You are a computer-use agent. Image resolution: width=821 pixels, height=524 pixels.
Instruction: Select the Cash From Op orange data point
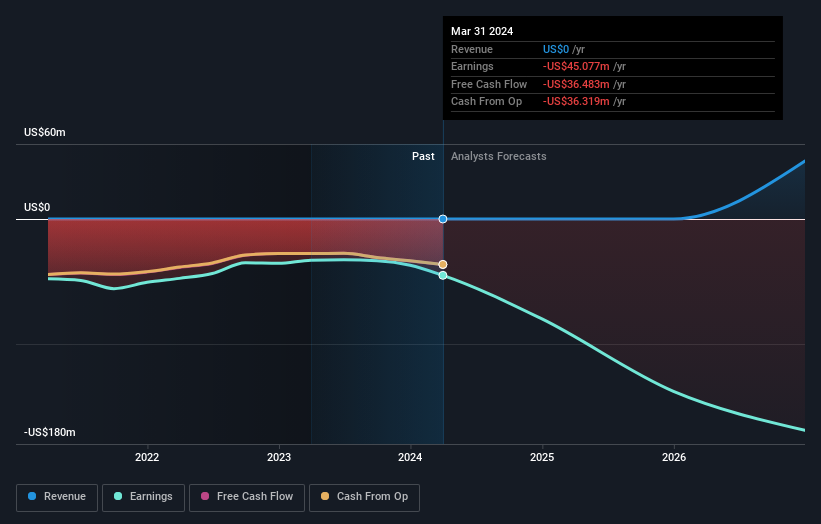tap(443, 264)
